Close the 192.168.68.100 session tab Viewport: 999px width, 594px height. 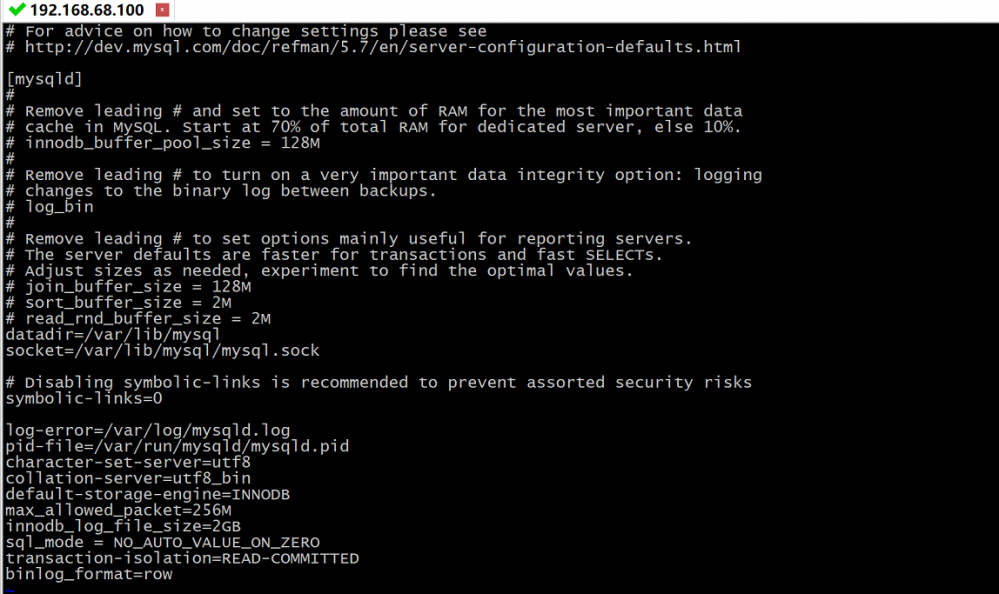pyautogui.click(x=162, y=10)
